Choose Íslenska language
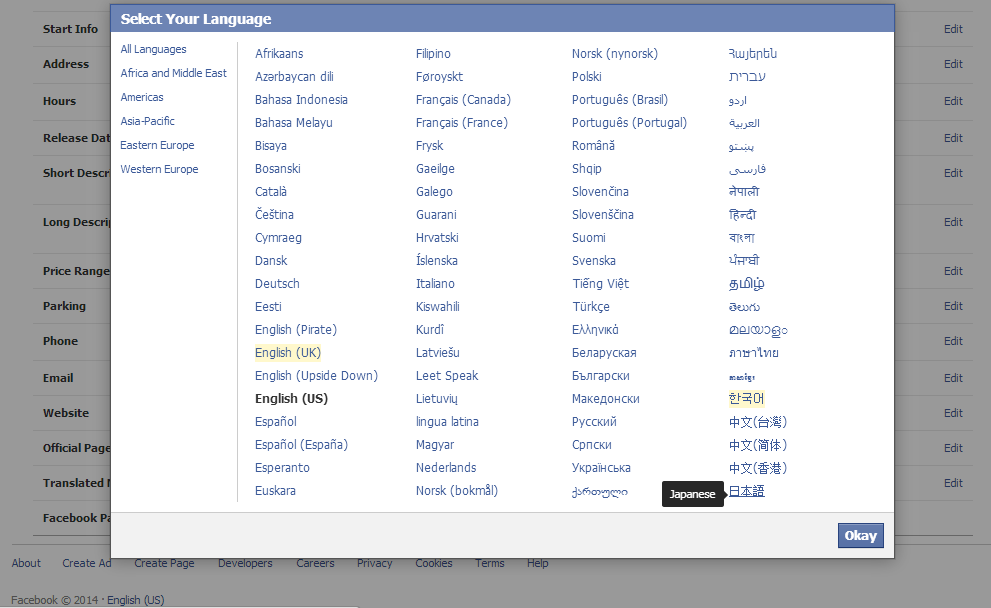This screenshot has height=608, width=991. [x=437, y=260]
